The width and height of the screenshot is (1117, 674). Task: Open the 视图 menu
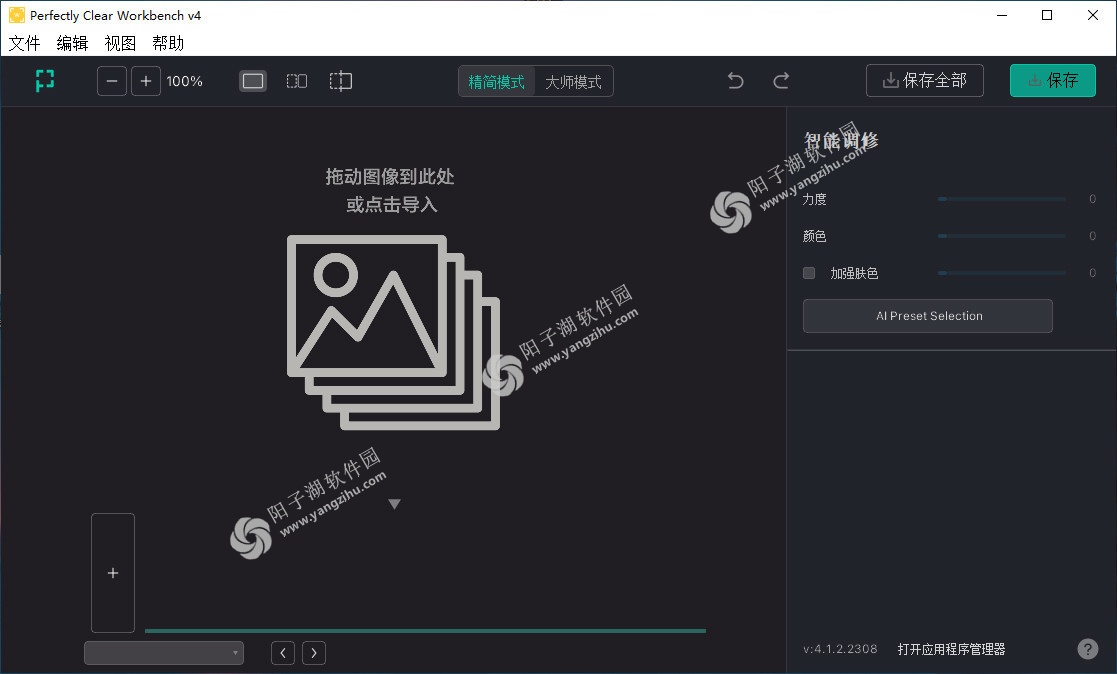pyautogui.click(x=120, y=43)
